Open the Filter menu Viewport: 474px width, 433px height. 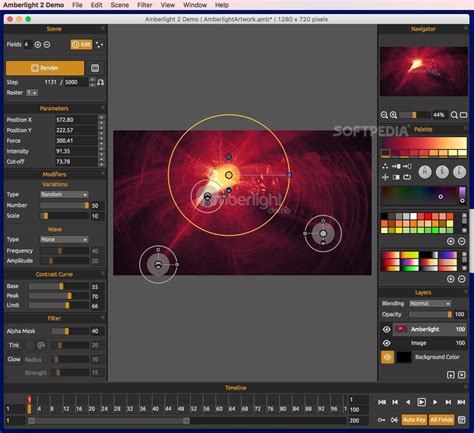coord(145,5)
